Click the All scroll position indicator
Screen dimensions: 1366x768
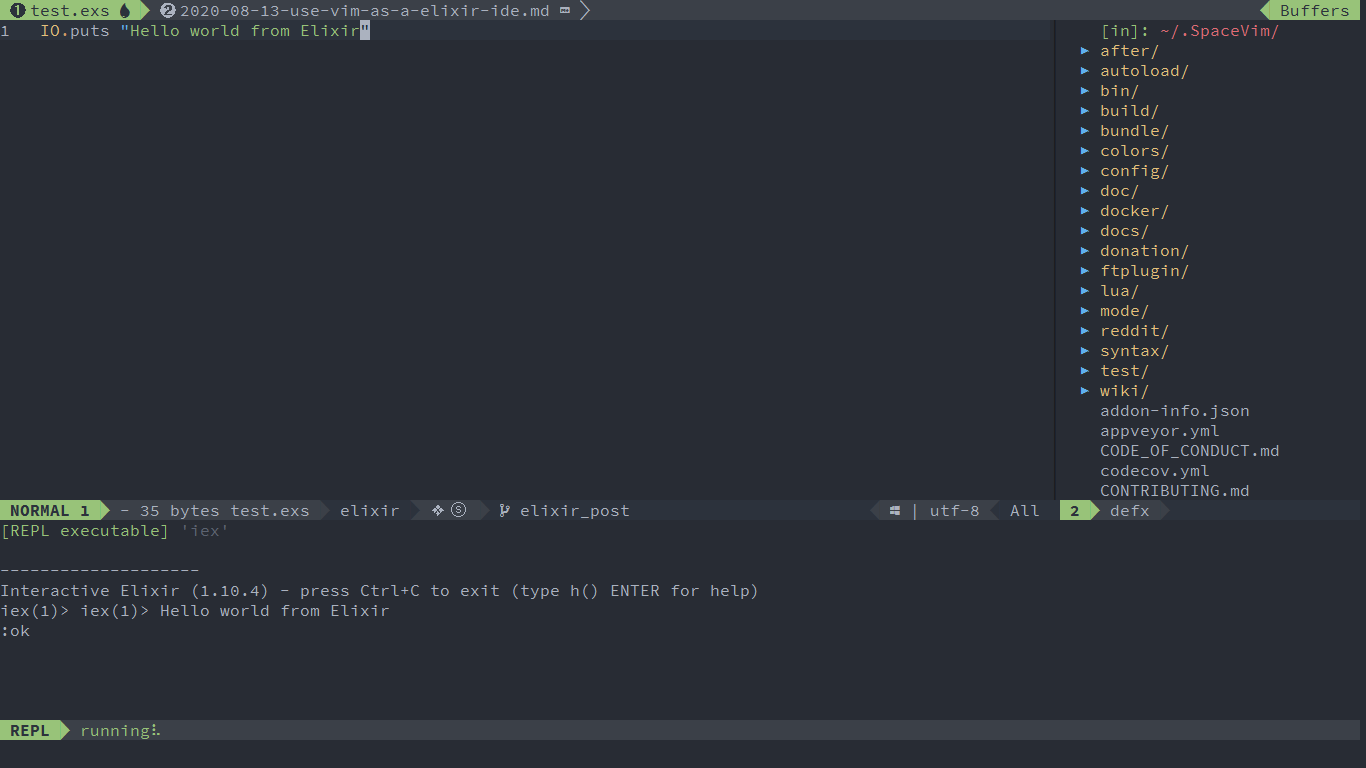tap(1025, 511)
